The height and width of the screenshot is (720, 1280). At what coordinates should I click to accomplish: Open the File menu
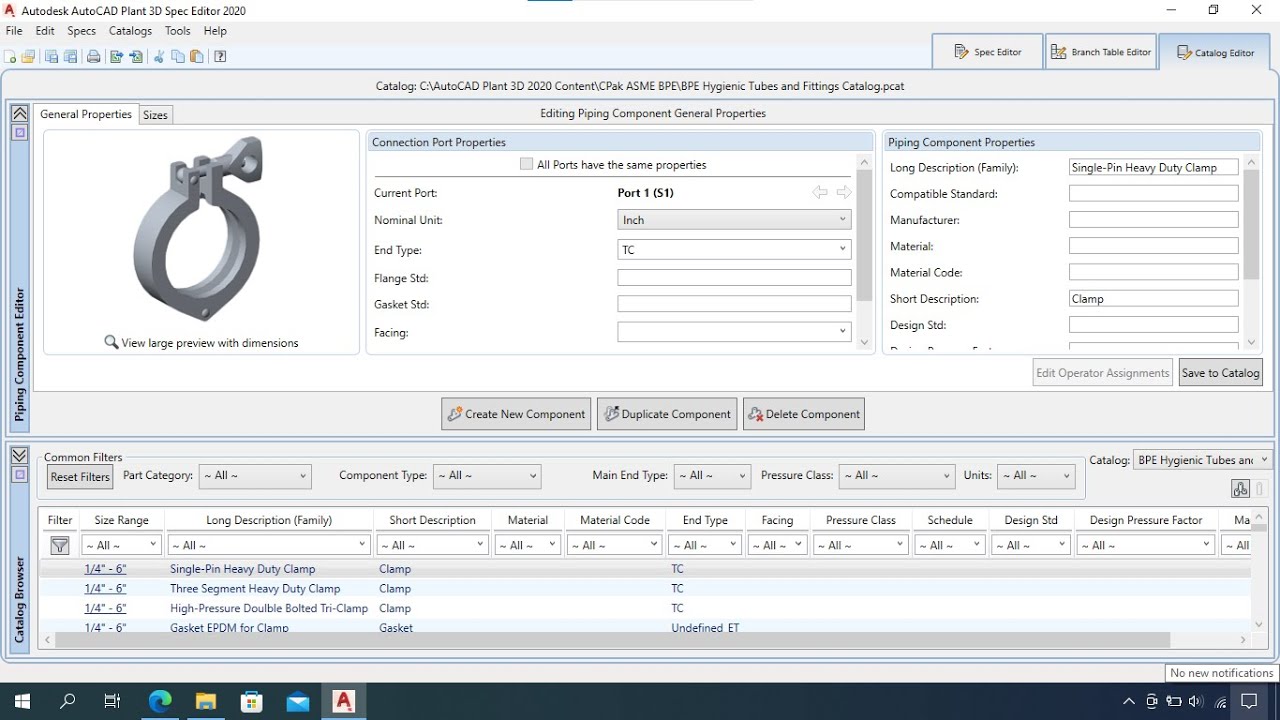pos(14,31)
